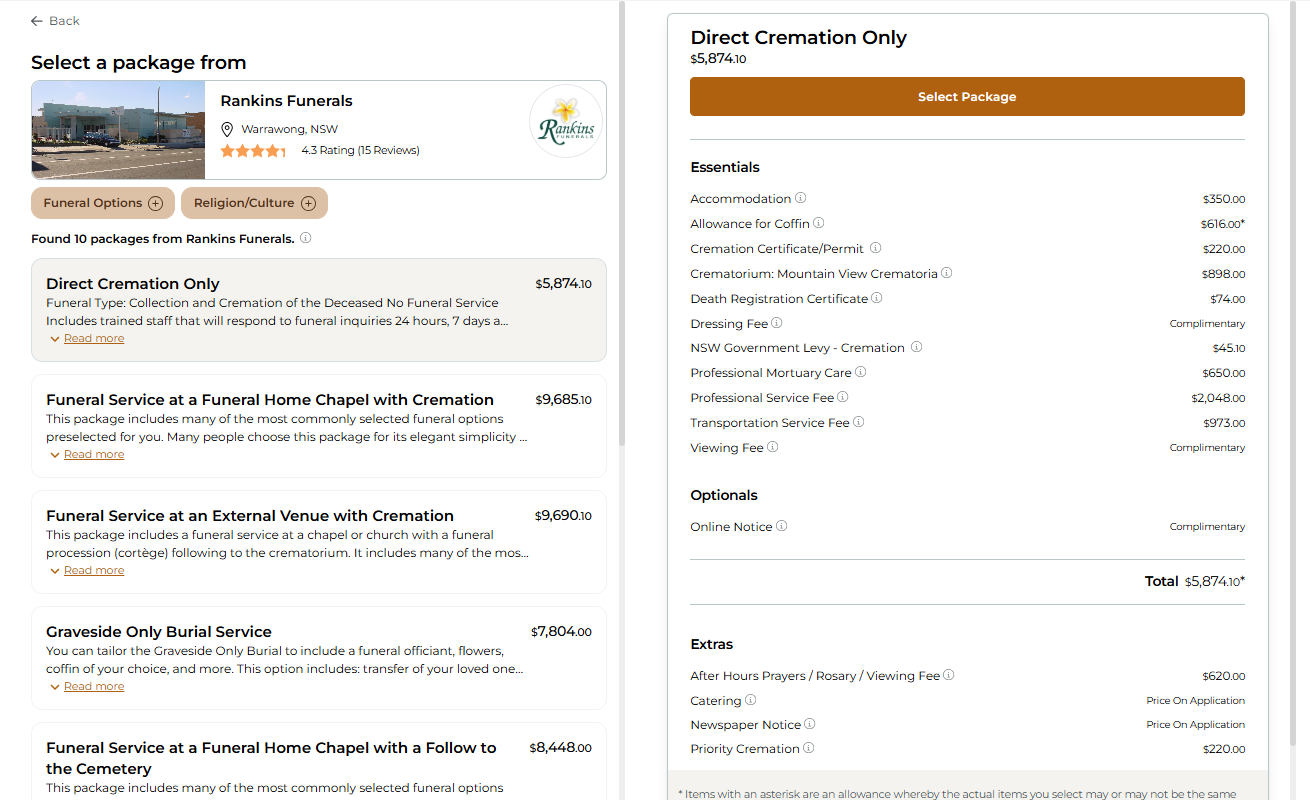Image resolution: width=1310 pixels, height=800 pixels.
Task: Expand Read more under Graveside Only Burial Service
Action: pos(93,687)
